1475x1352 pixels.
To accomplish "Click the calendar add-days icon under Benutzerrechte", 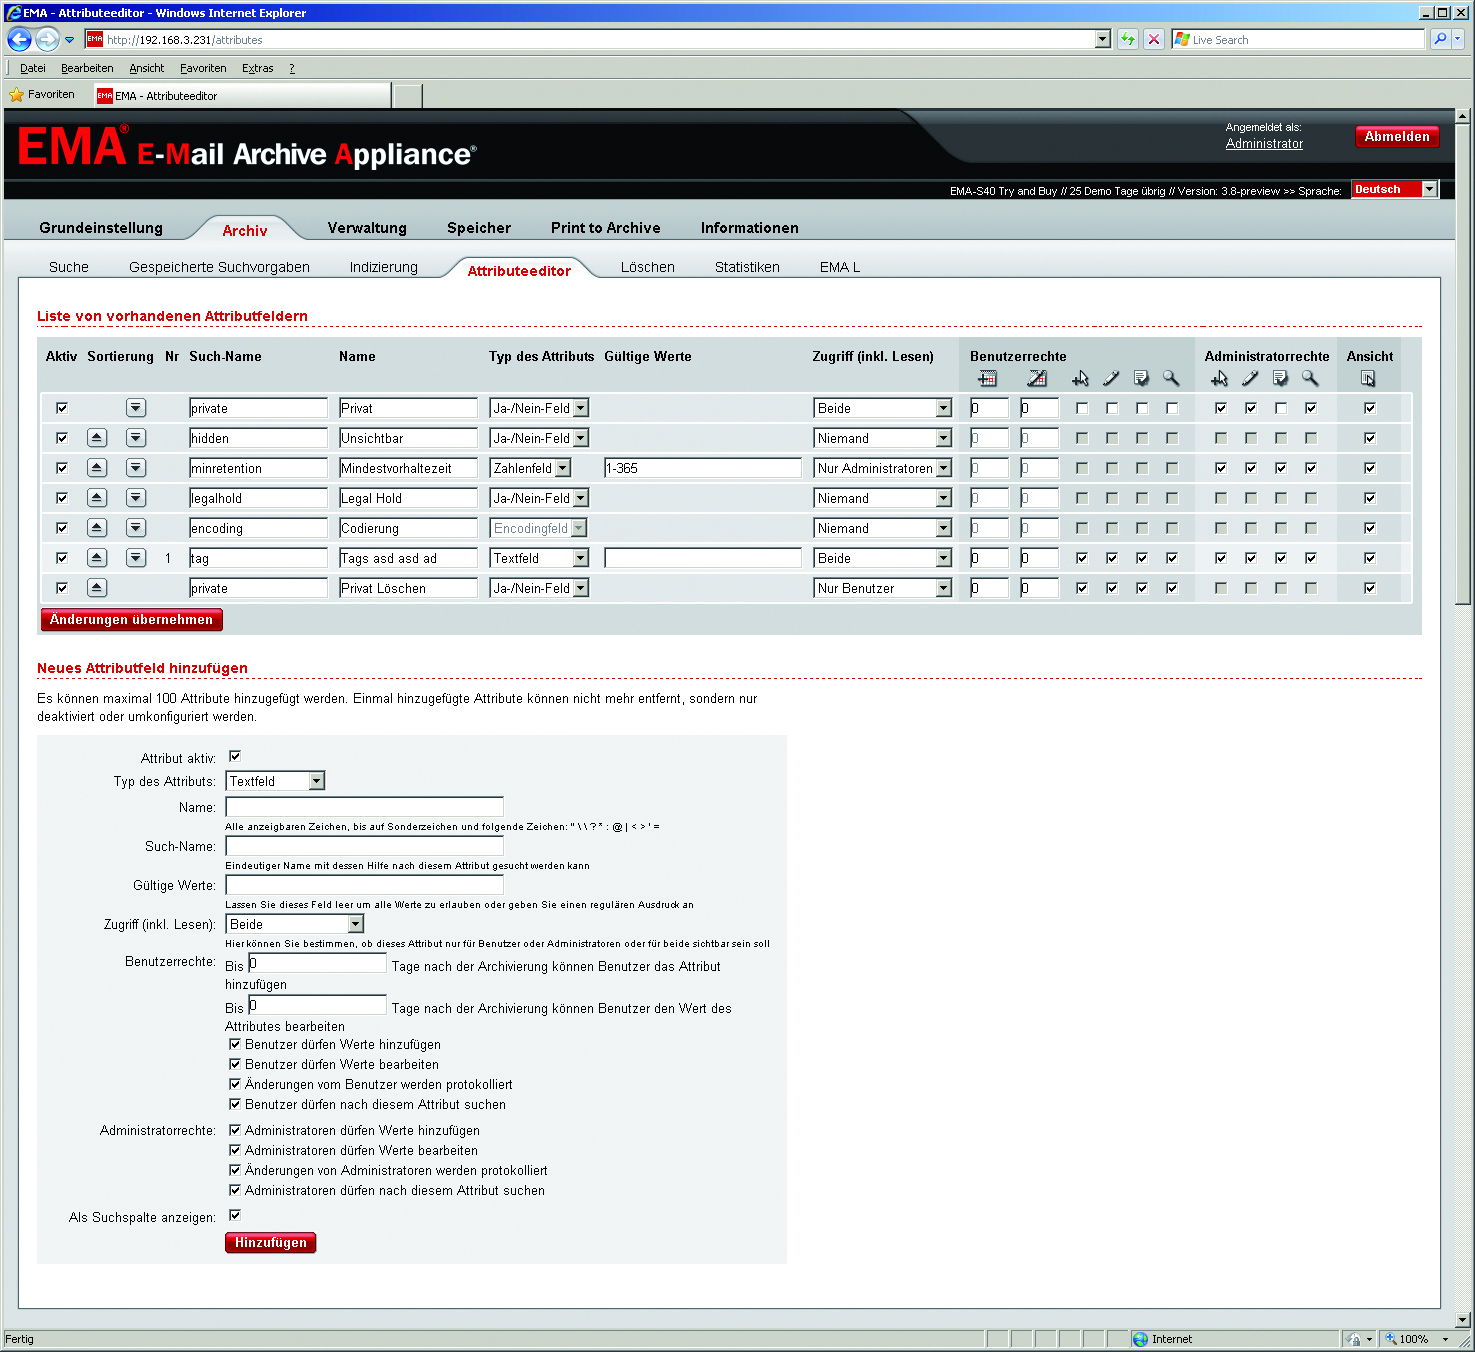I will tap(988, 379).
